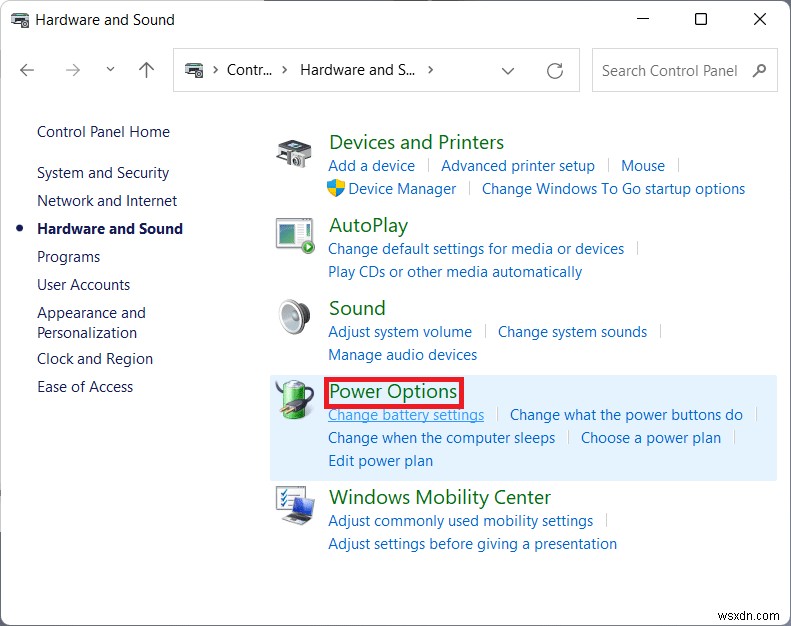The width and height of the screenshot is (791, 626).
Task: Click the Devices and Printers icon
Action: [295, 153]
